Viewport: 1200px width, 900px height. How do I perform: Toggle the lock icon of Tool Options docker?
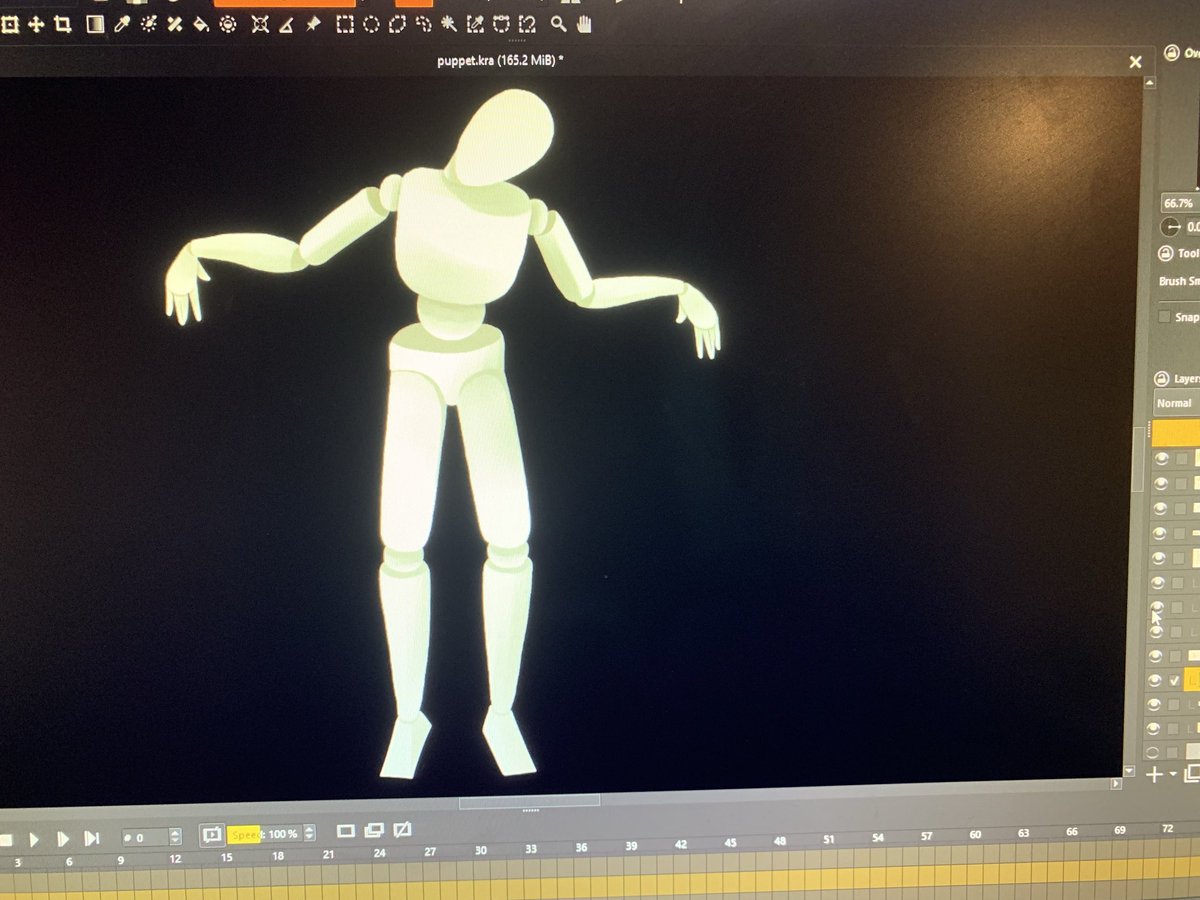coord(1165,254)
